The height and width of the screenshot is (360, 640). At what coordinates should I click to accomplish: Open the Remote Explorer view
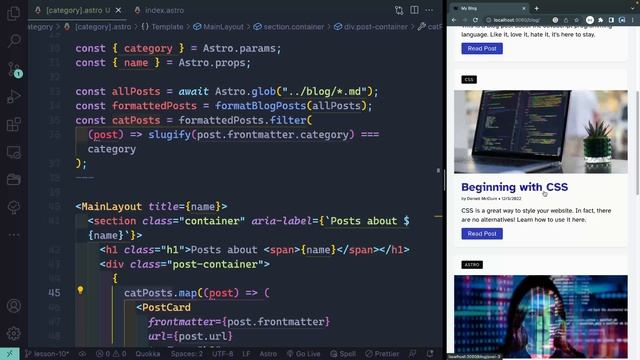(14, 152)
